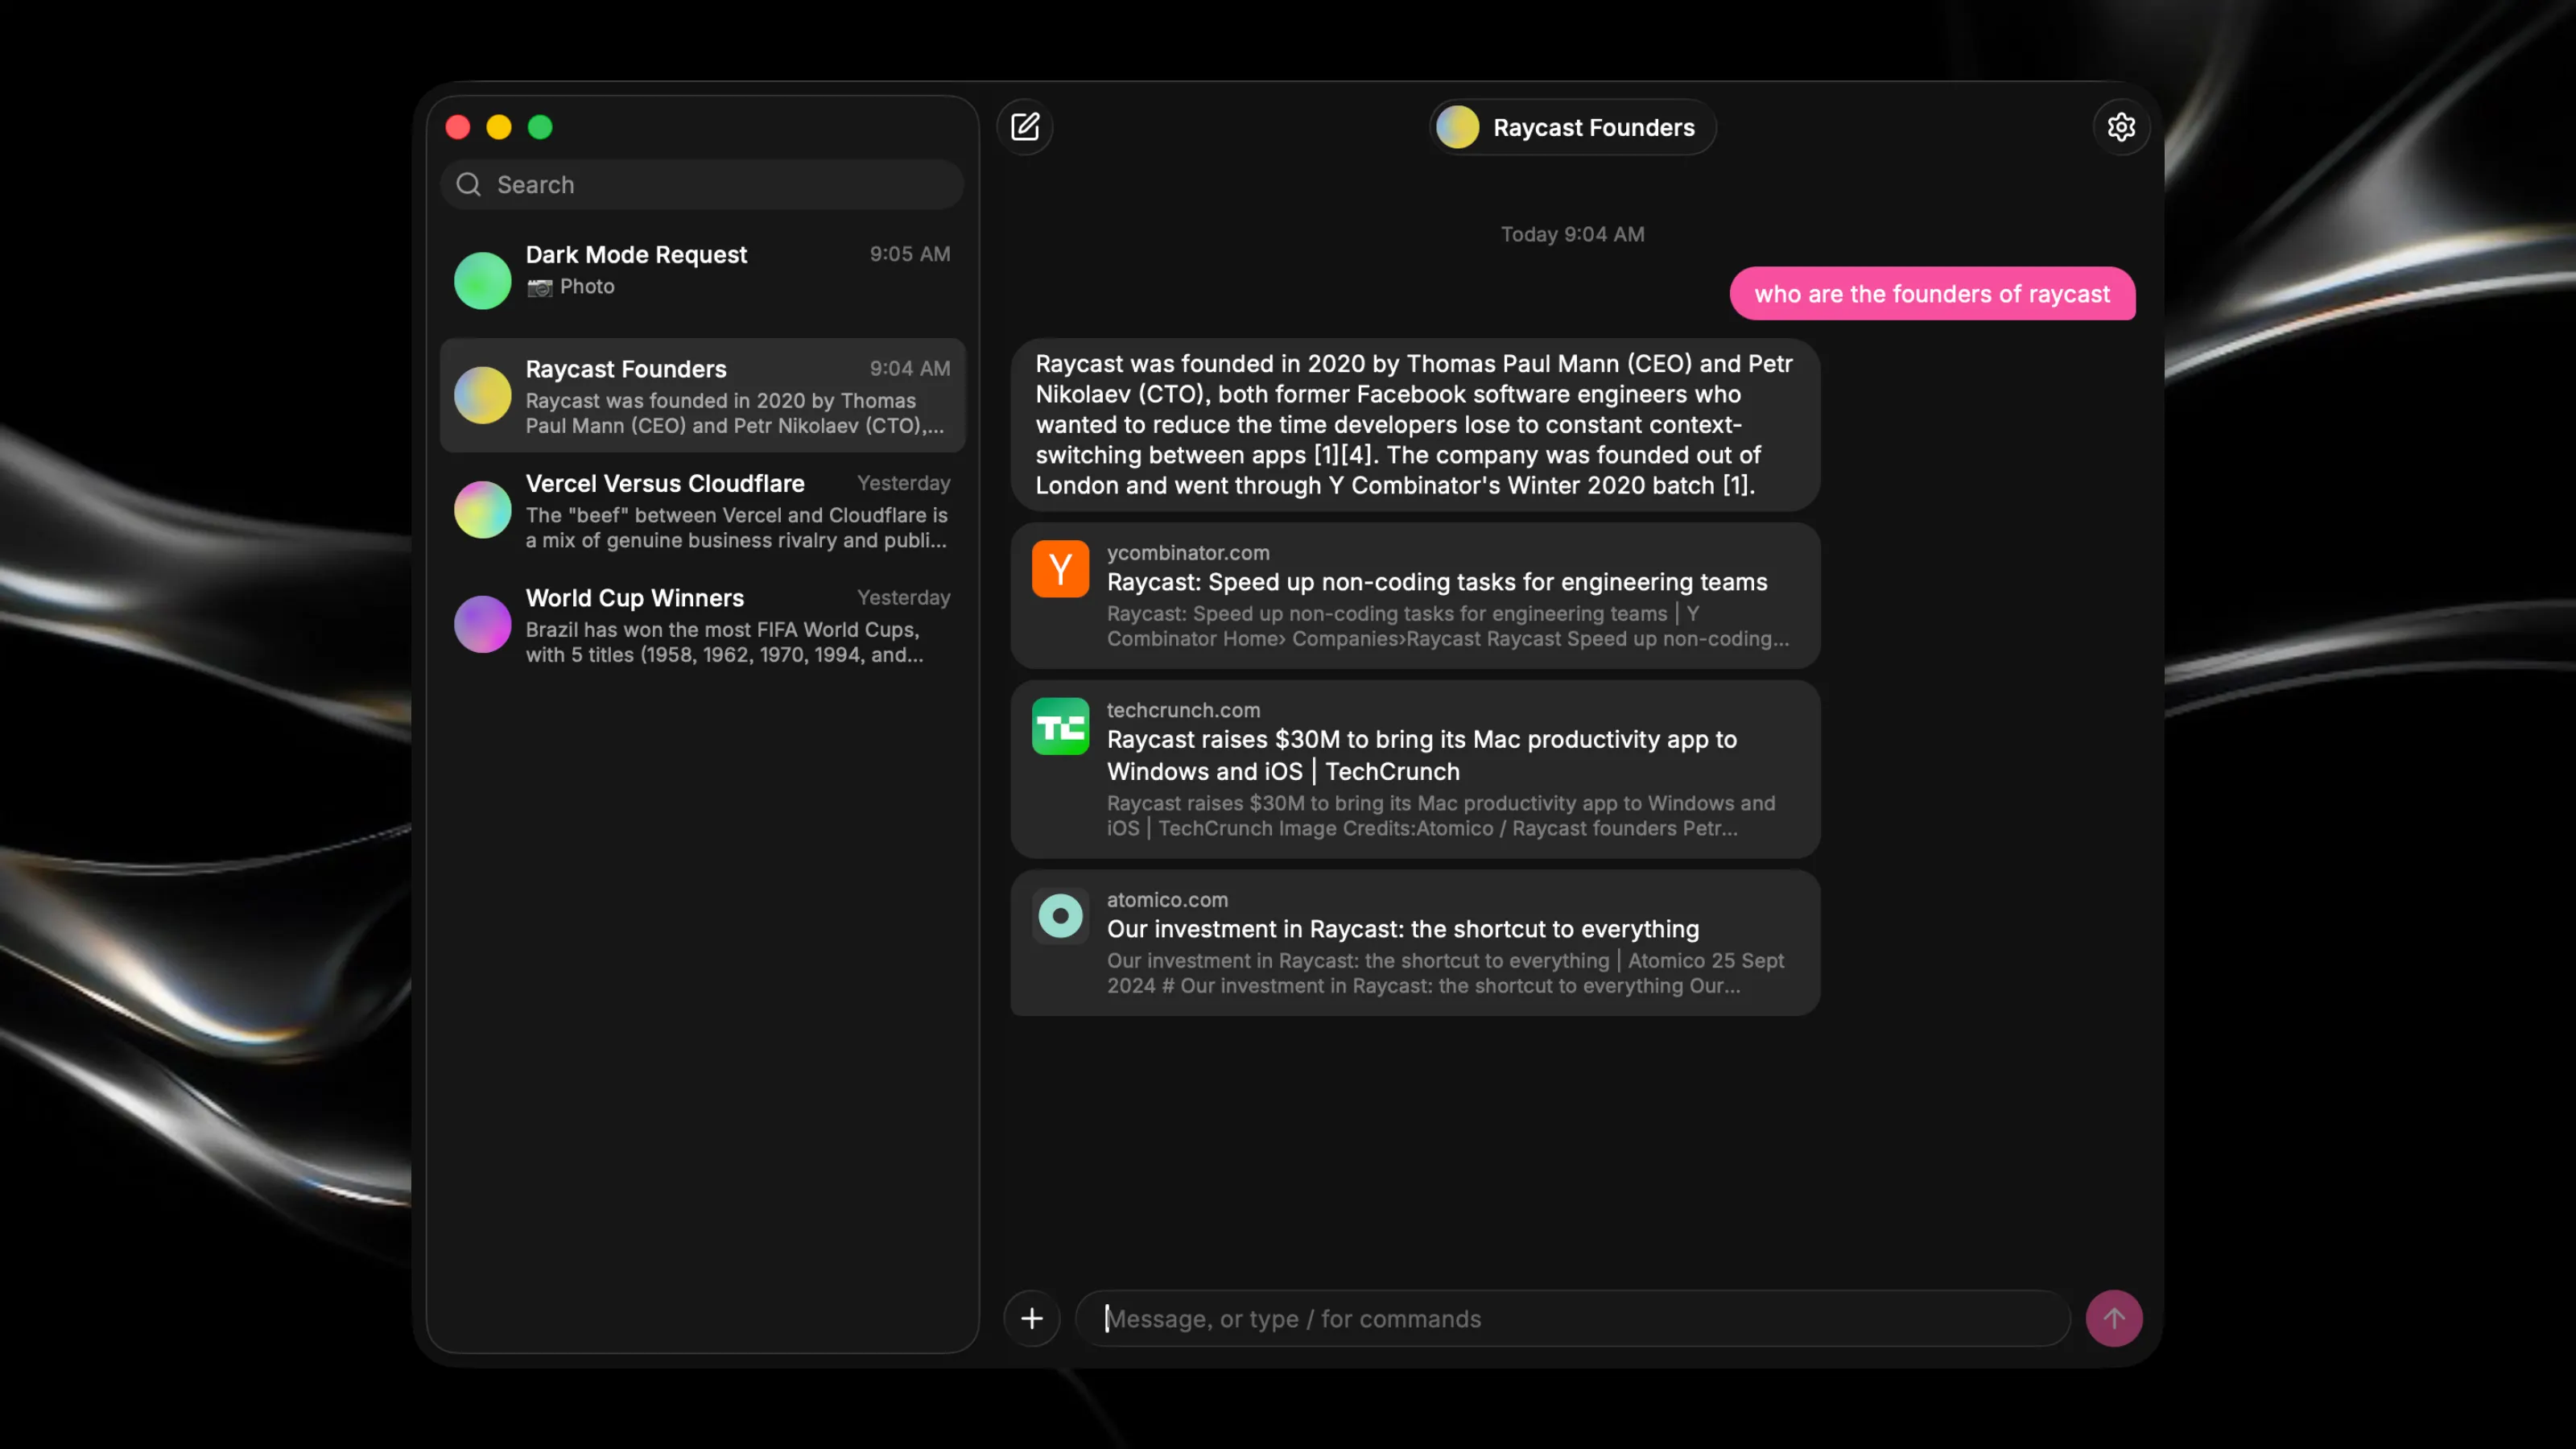Start a new chat with compose icon
Image resolution: width=2576 pixels, height=1449 pixels.
click(x=1025, y=127)
